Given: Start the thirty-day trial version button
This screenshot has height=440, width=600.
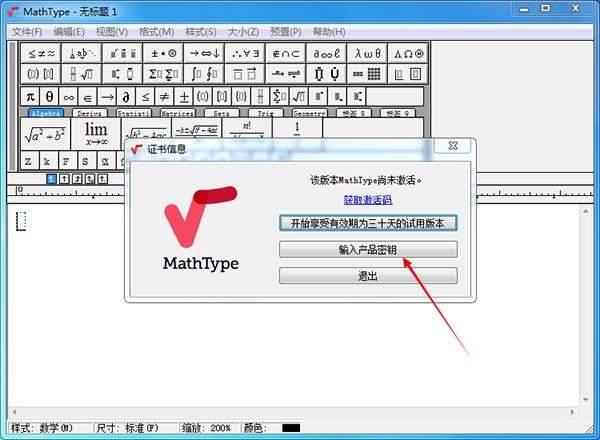Looking at the screenshot, I should click(368, 223).
